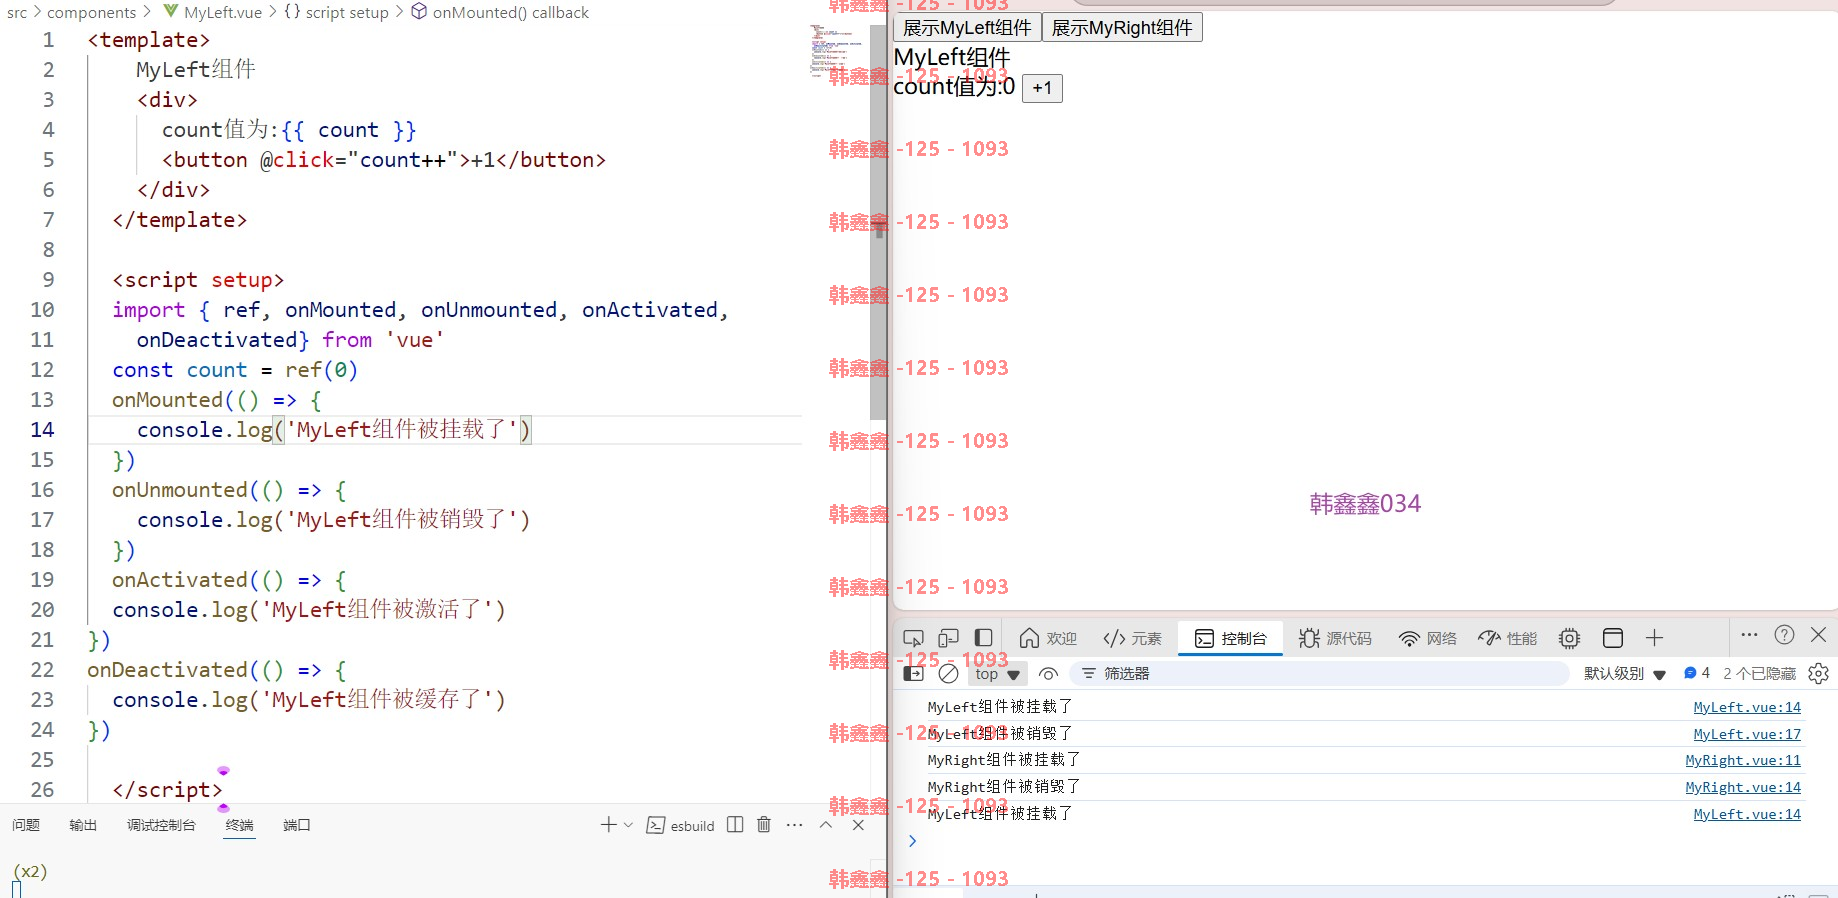Expand the new terminal profile dropdown arrow
The image size is (1838, 898).
tap(628, 825)
